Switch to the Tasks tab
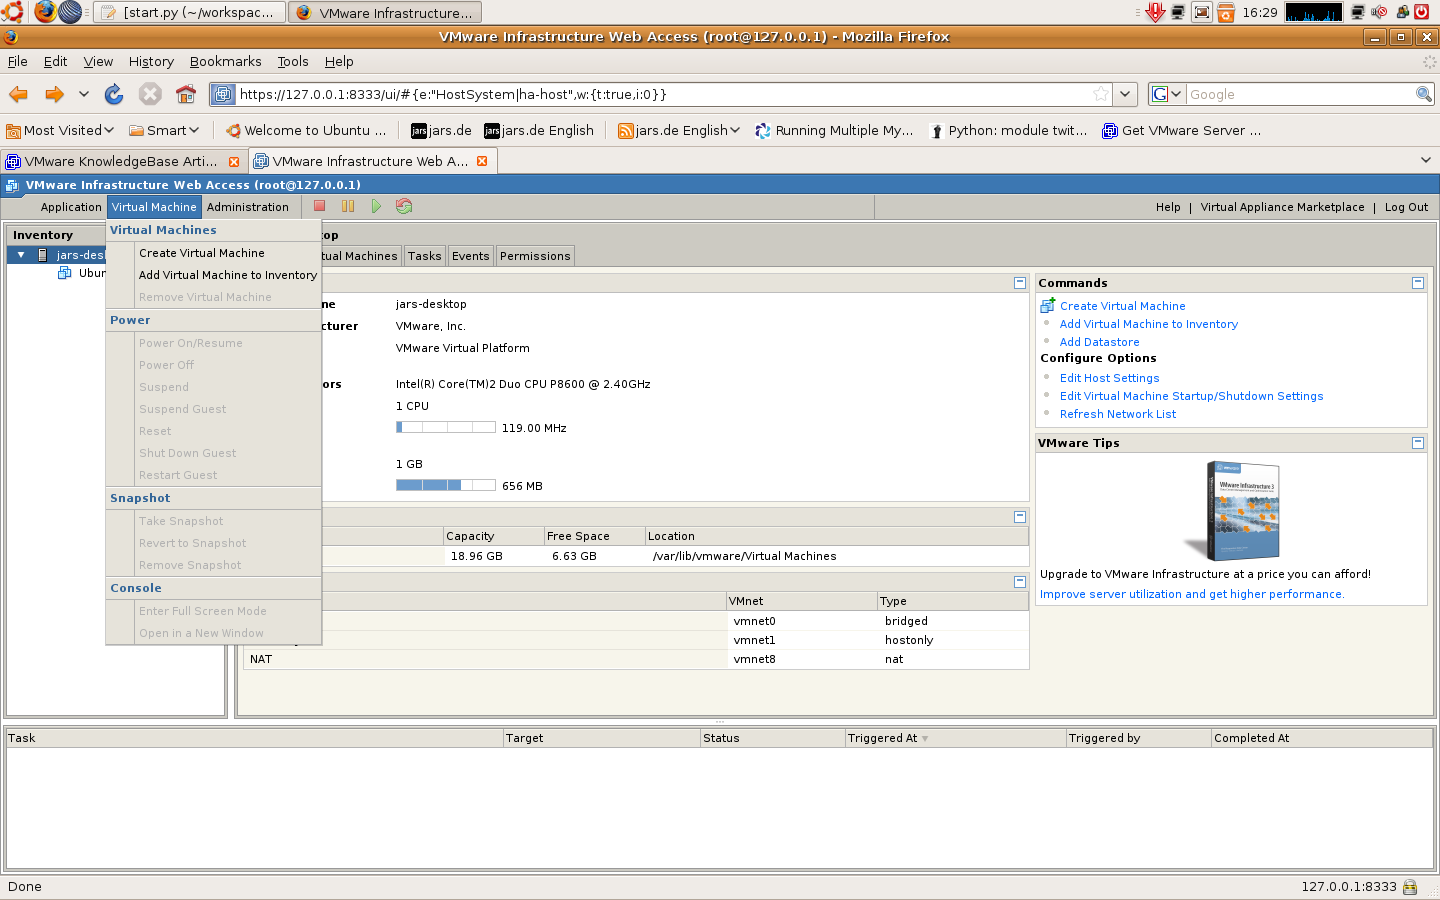The image size is (1440, 900). pos(425,256)
